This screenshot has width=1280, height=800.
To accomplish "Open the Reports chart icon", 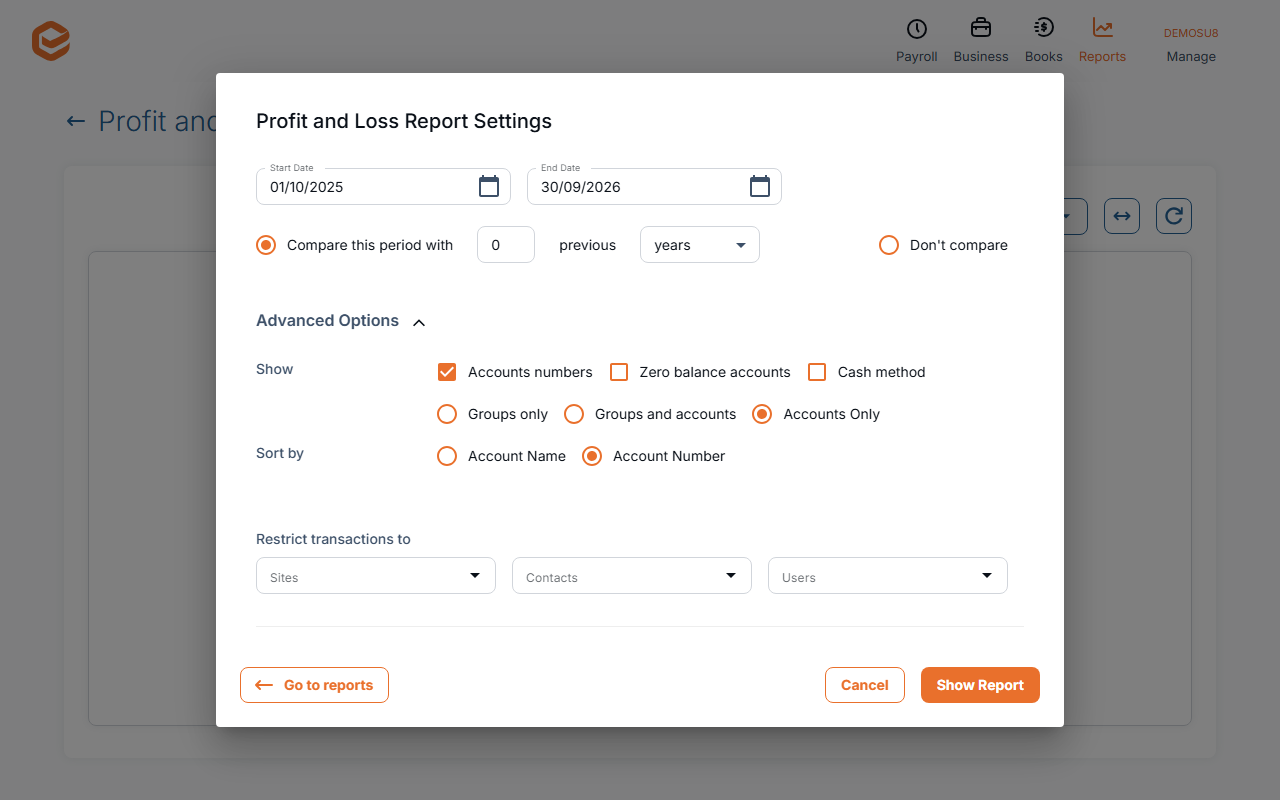I will (x=1102, y=28).
